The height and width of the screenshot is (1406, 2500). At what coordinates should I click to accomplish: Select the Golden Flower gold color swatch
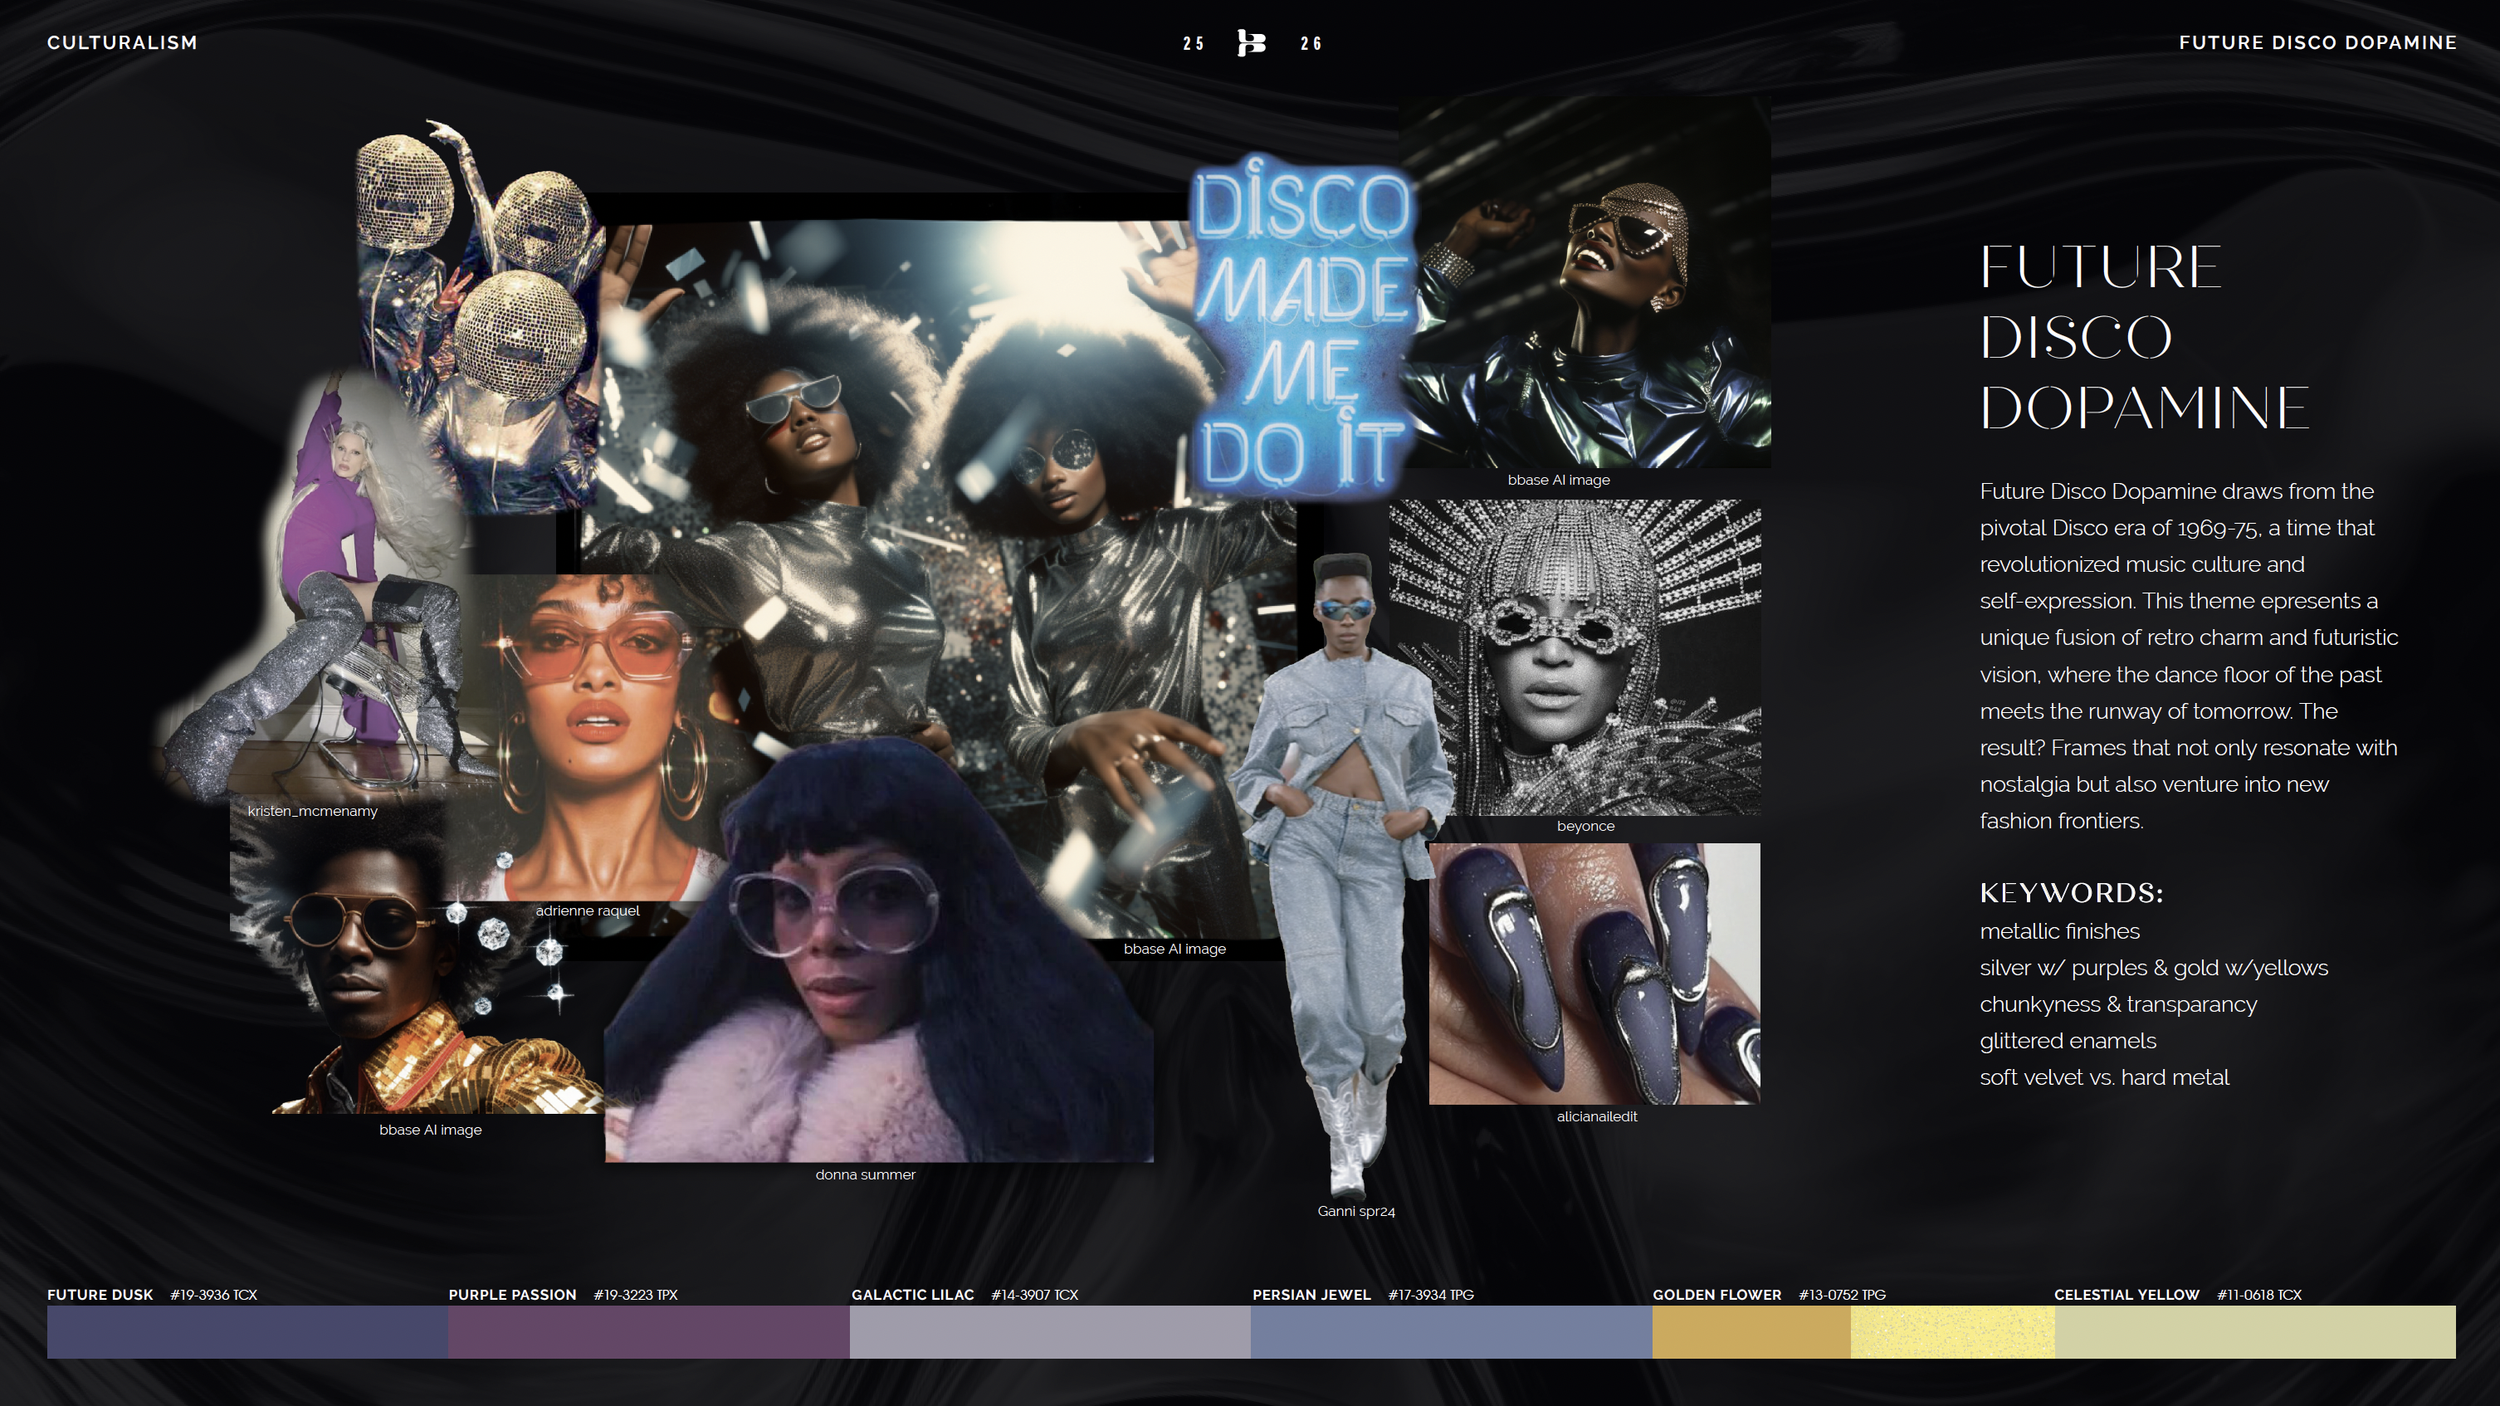1751,1331
